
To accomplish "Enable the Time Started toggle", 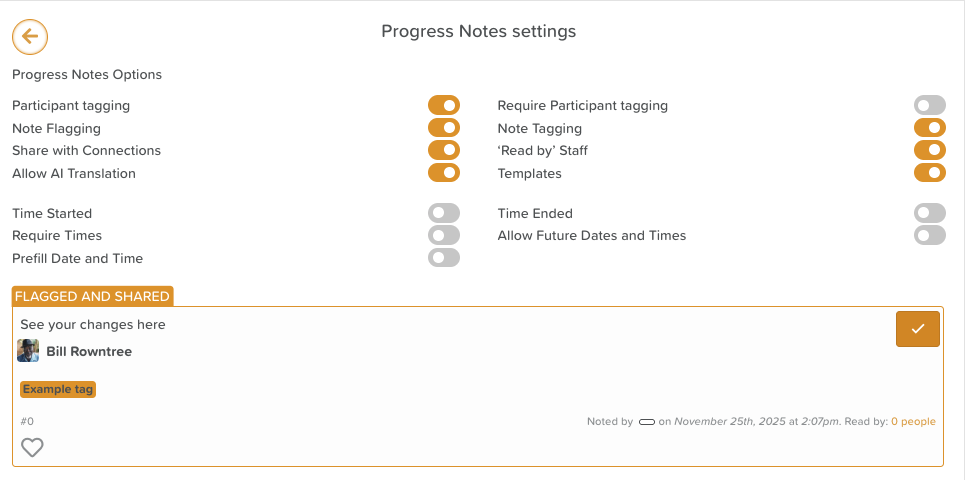I will pos(443,213).
